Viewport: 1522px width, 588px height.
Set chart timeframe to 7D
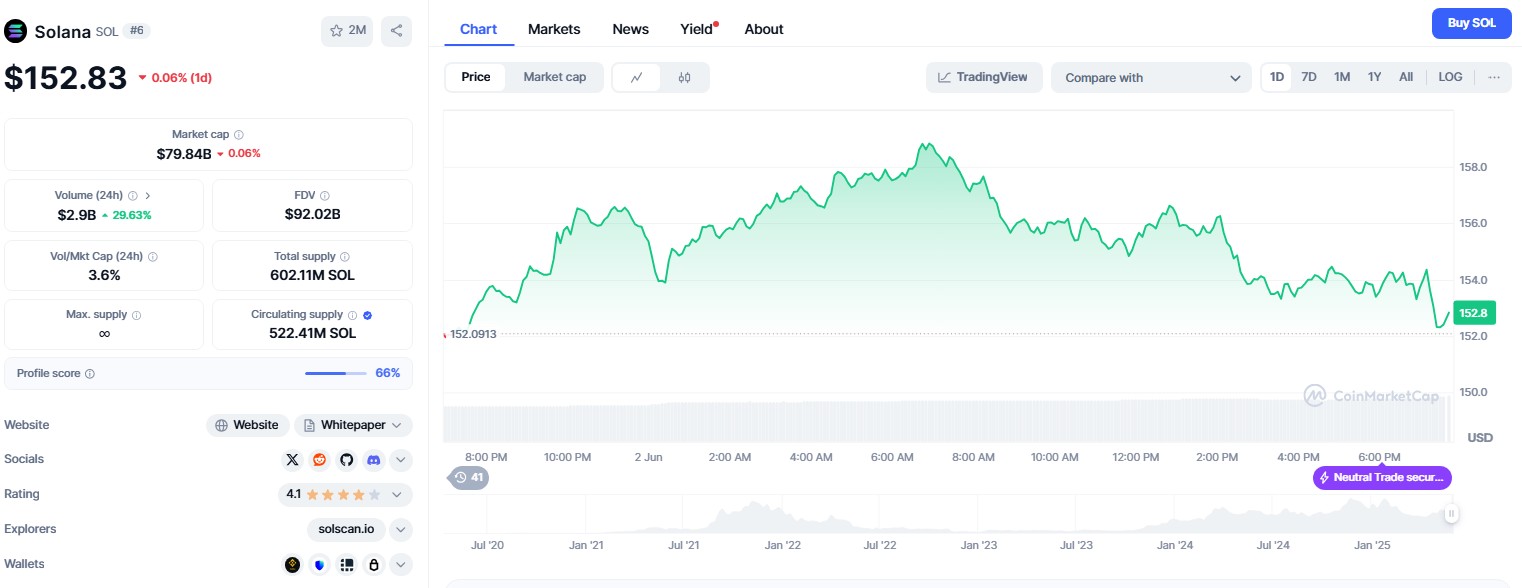click(1309, 77)
